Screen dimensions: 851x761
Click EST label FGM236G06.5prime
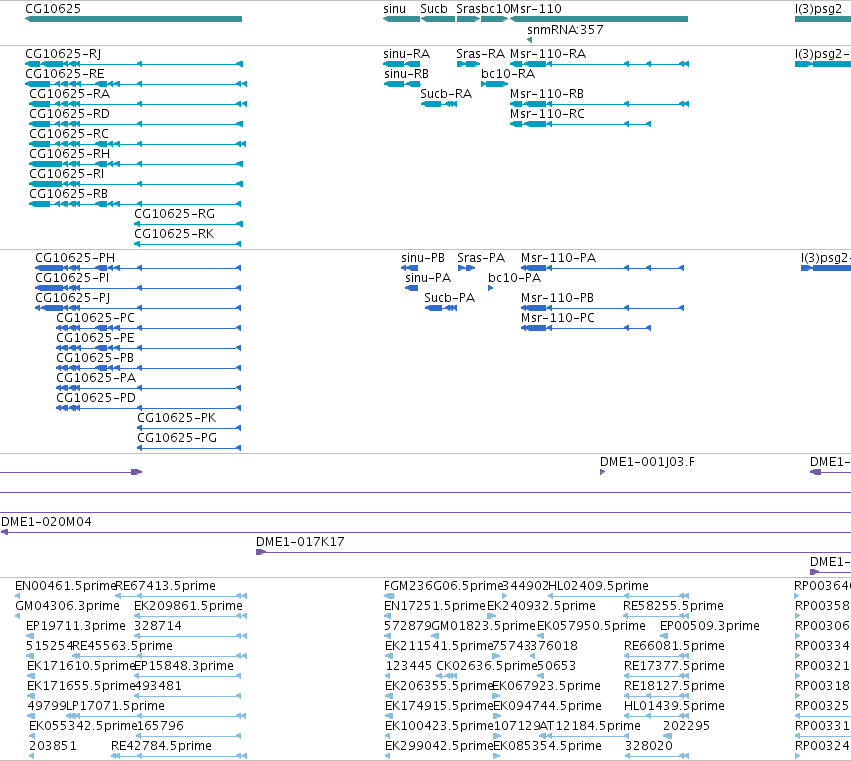coord(444,586)
